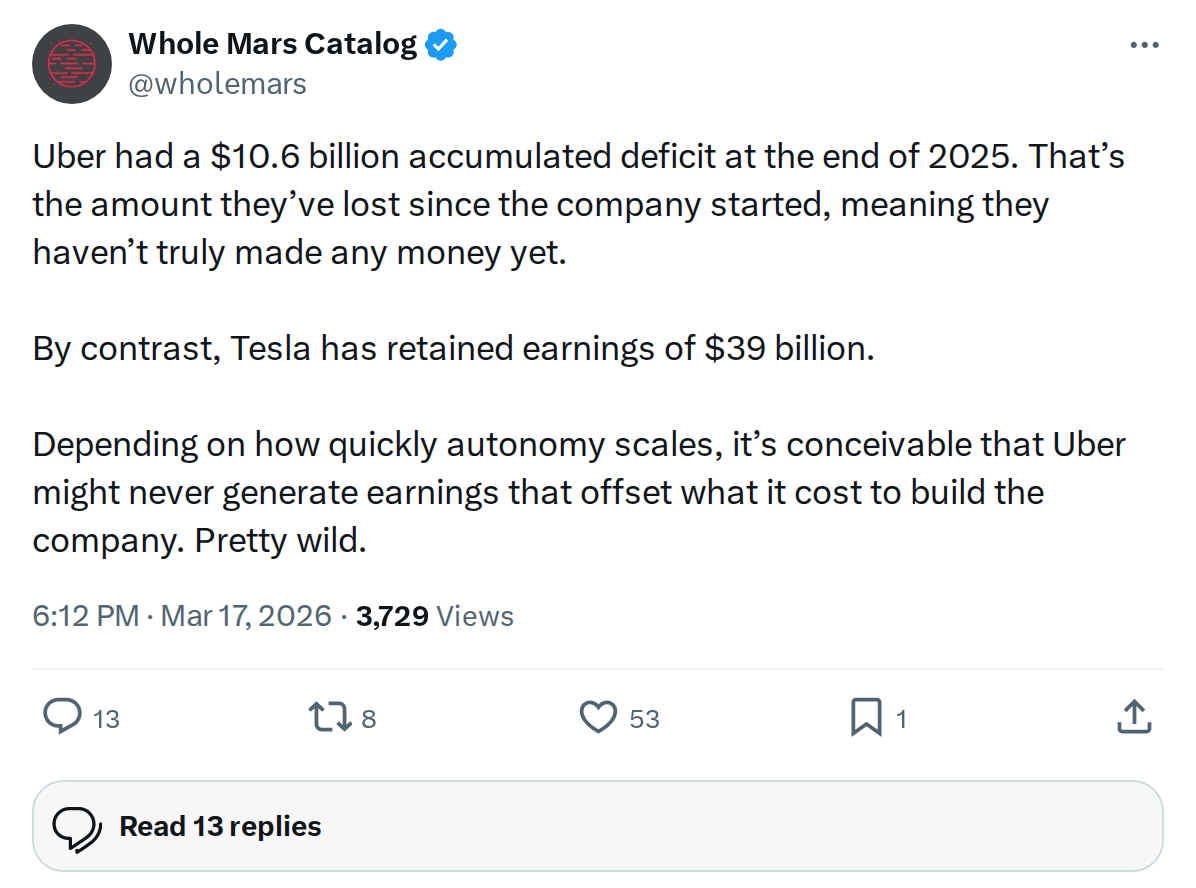
Task: Unlike the tweet to toggle the heart off
Action: click(x=599, y=717)
